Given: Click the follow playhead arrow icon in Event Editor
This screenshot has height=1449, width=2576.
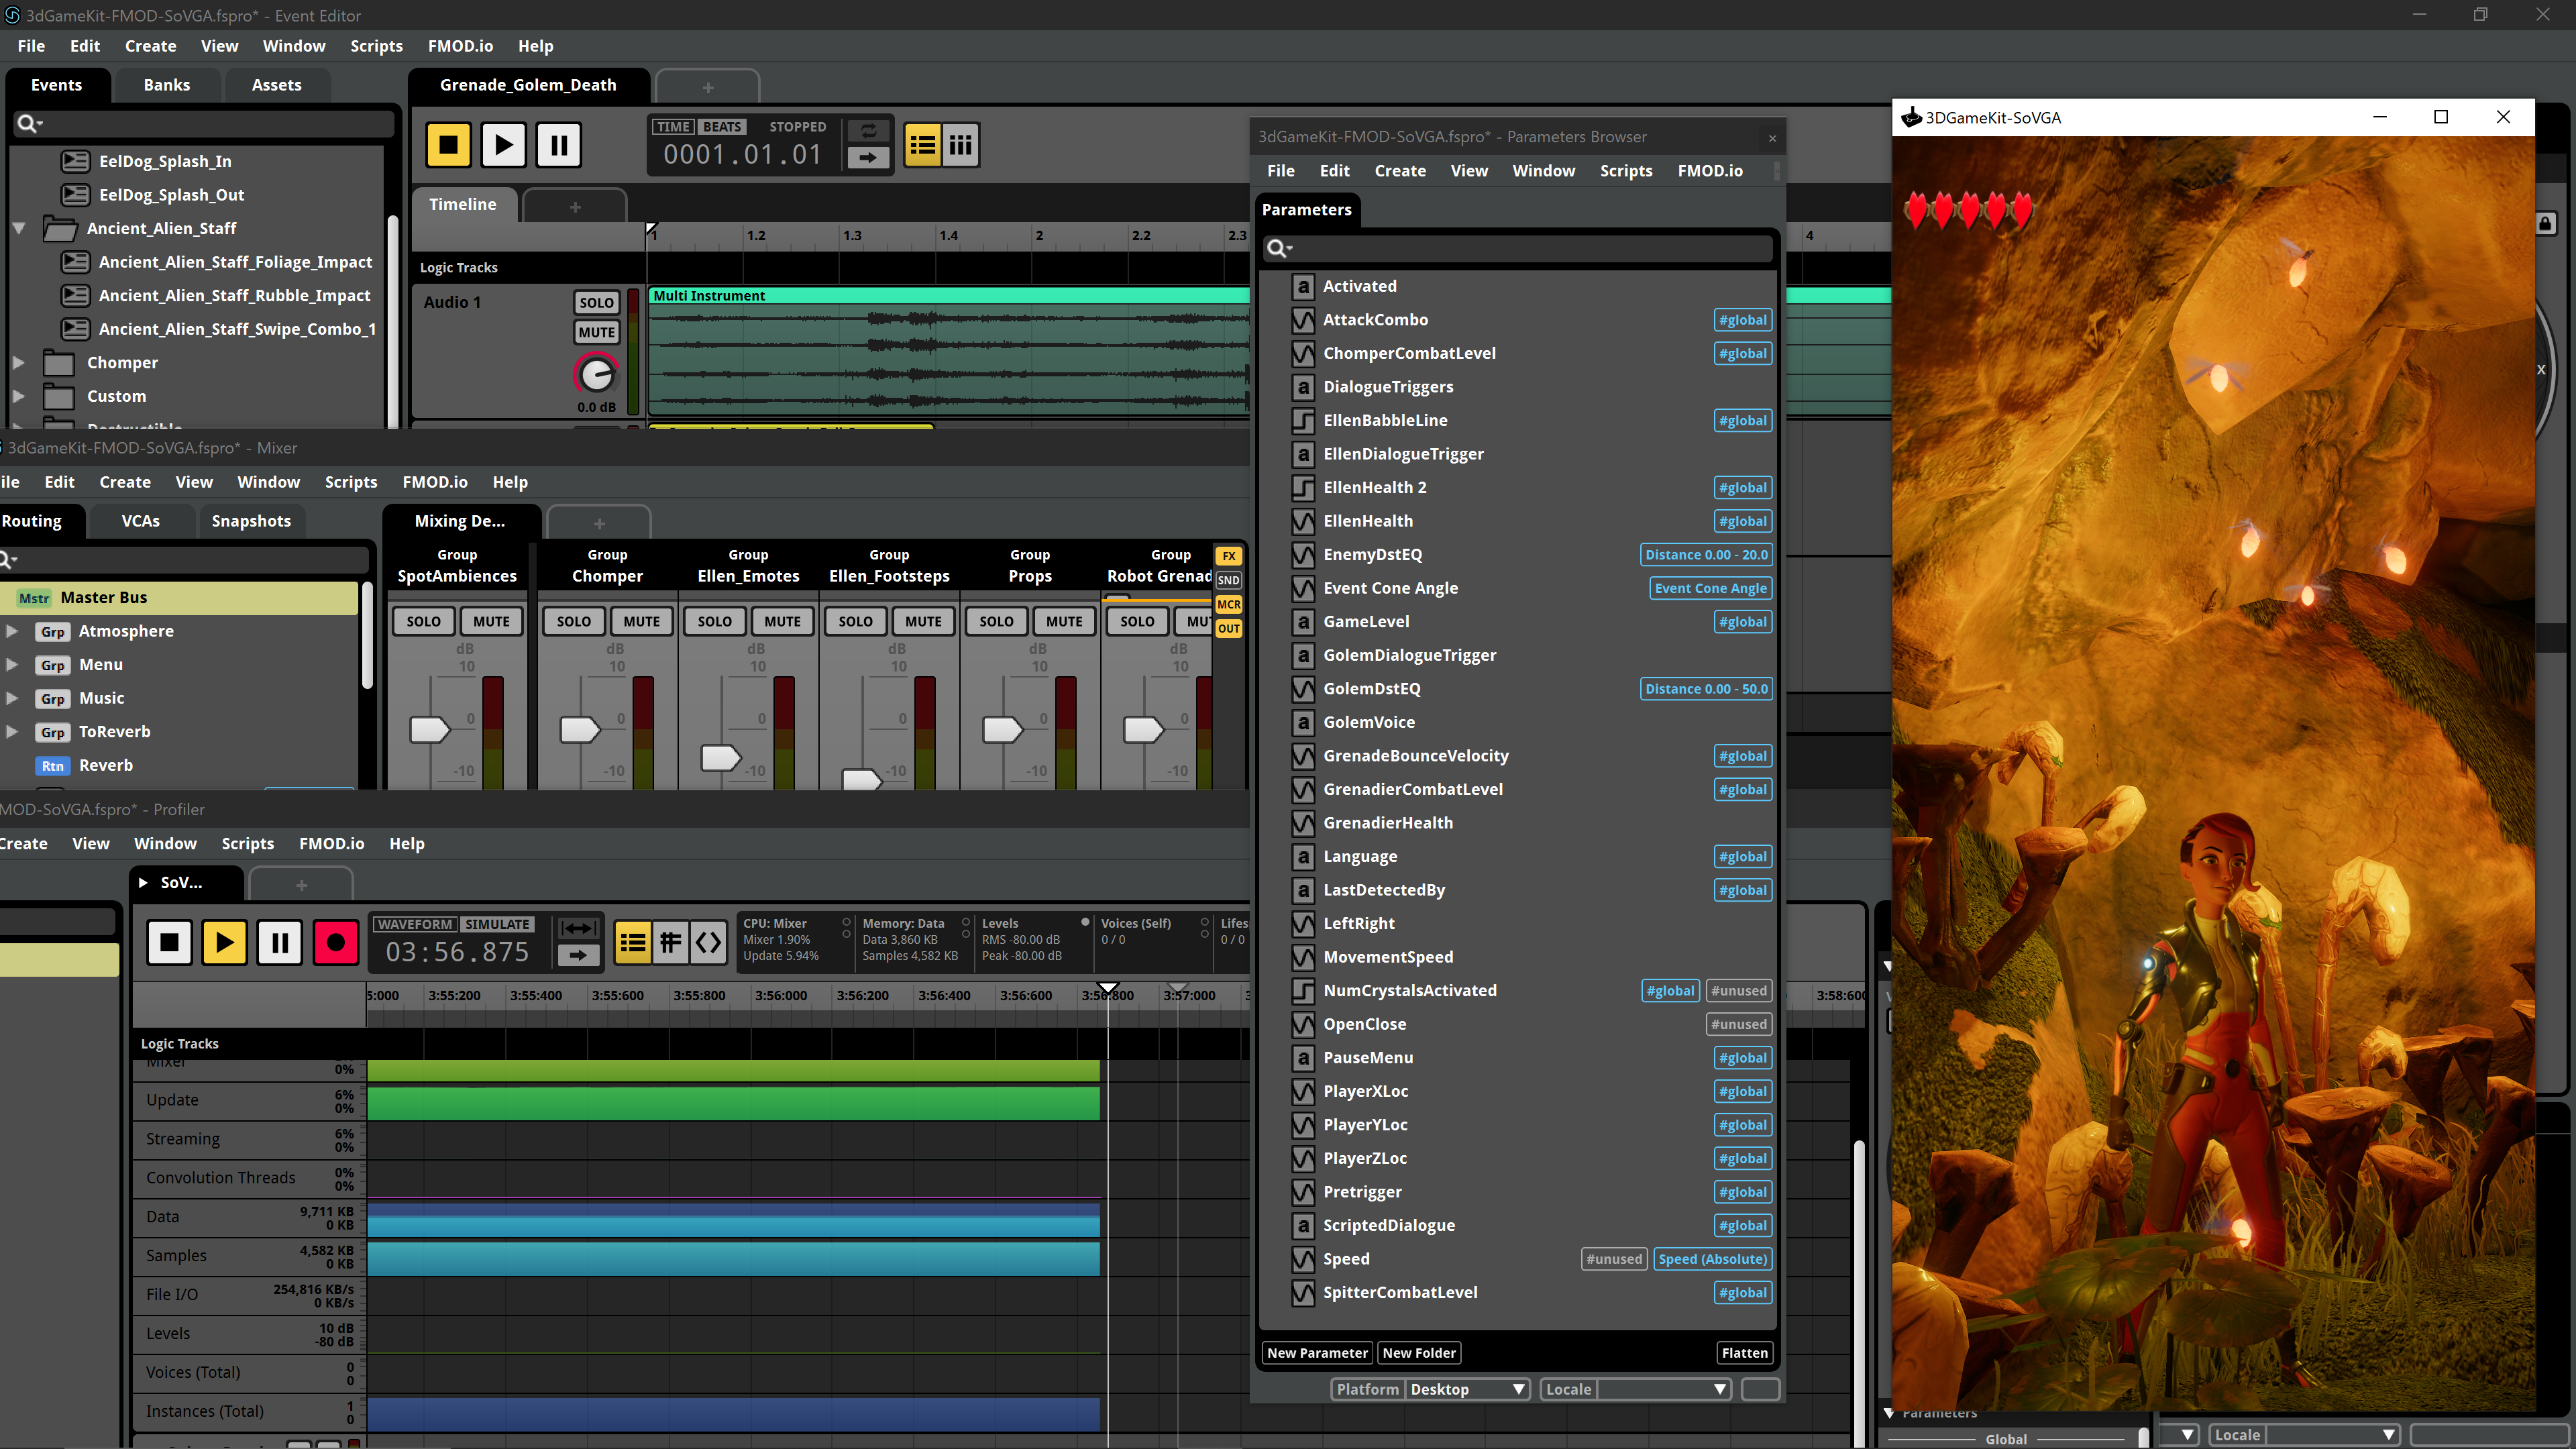Looking at the screenshot, I should (x=868, y=157).
